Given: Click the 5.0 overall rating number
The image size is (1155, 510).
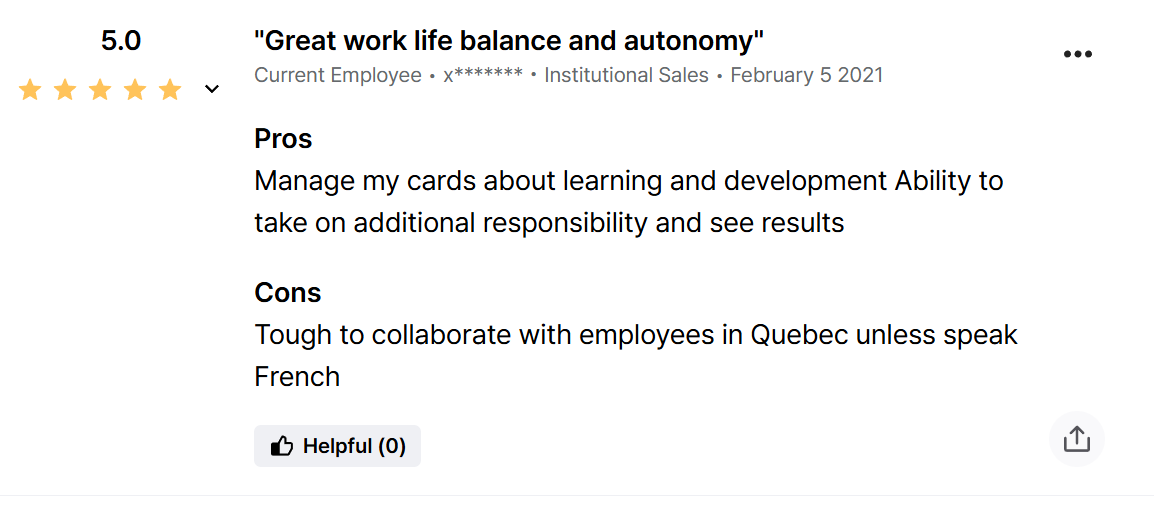Looking at the screenshot, I should pyautogui.click(x=121, y=41).
